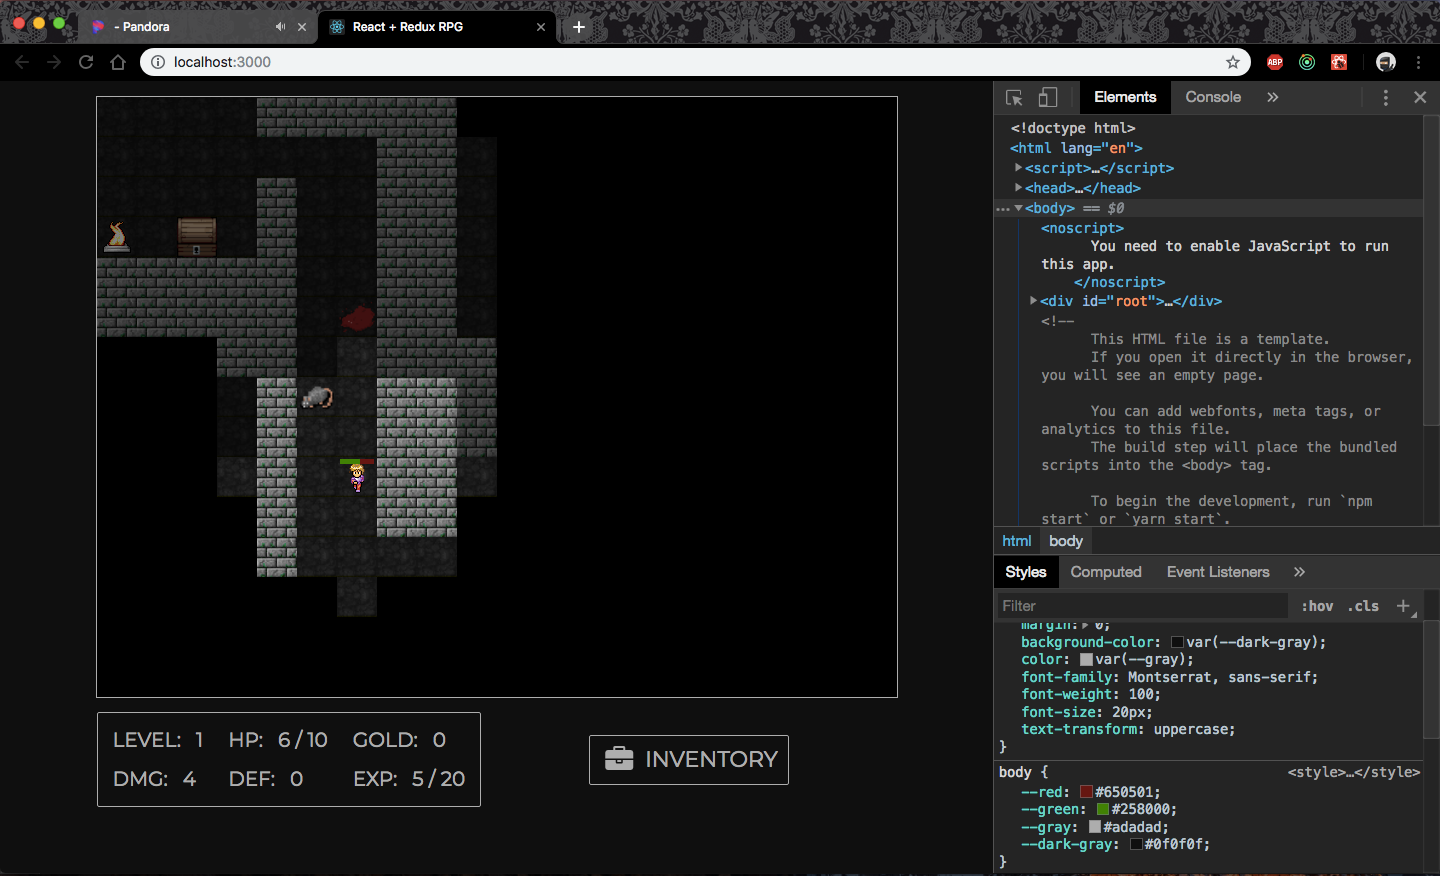Click the HP 6/10 stat
Viewport: 1440px width, 876px height.
point(278,740)
